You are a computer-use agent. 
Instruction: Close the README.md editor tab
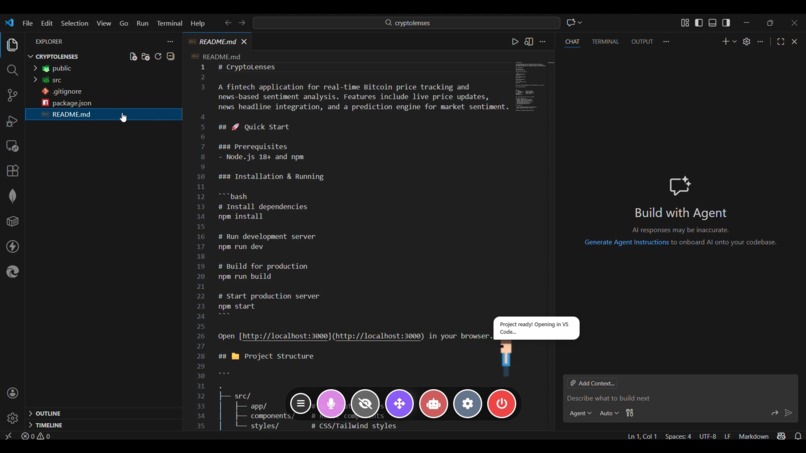[x=244, y=42]
